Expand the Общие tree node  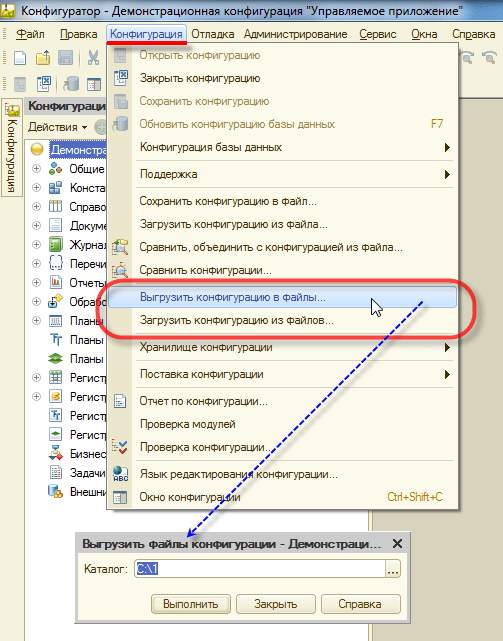36,168
